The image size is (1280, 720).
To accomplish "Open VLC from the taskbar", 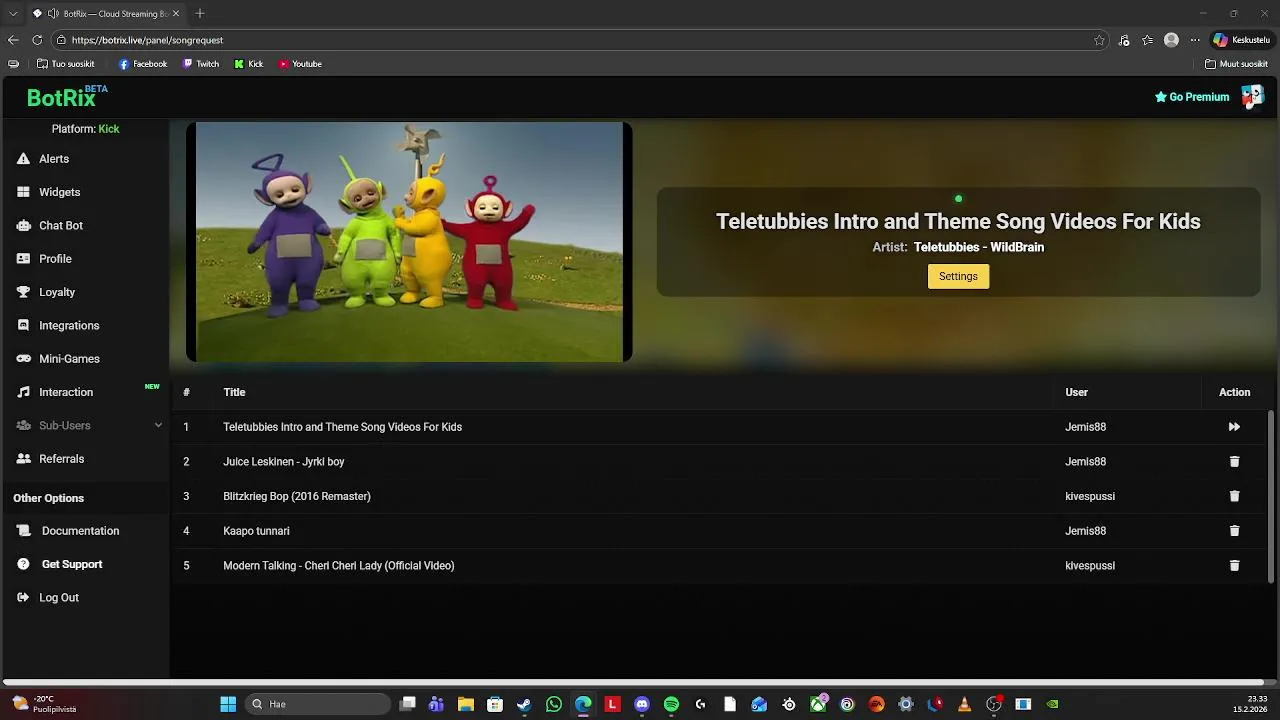I will point(964,704).
